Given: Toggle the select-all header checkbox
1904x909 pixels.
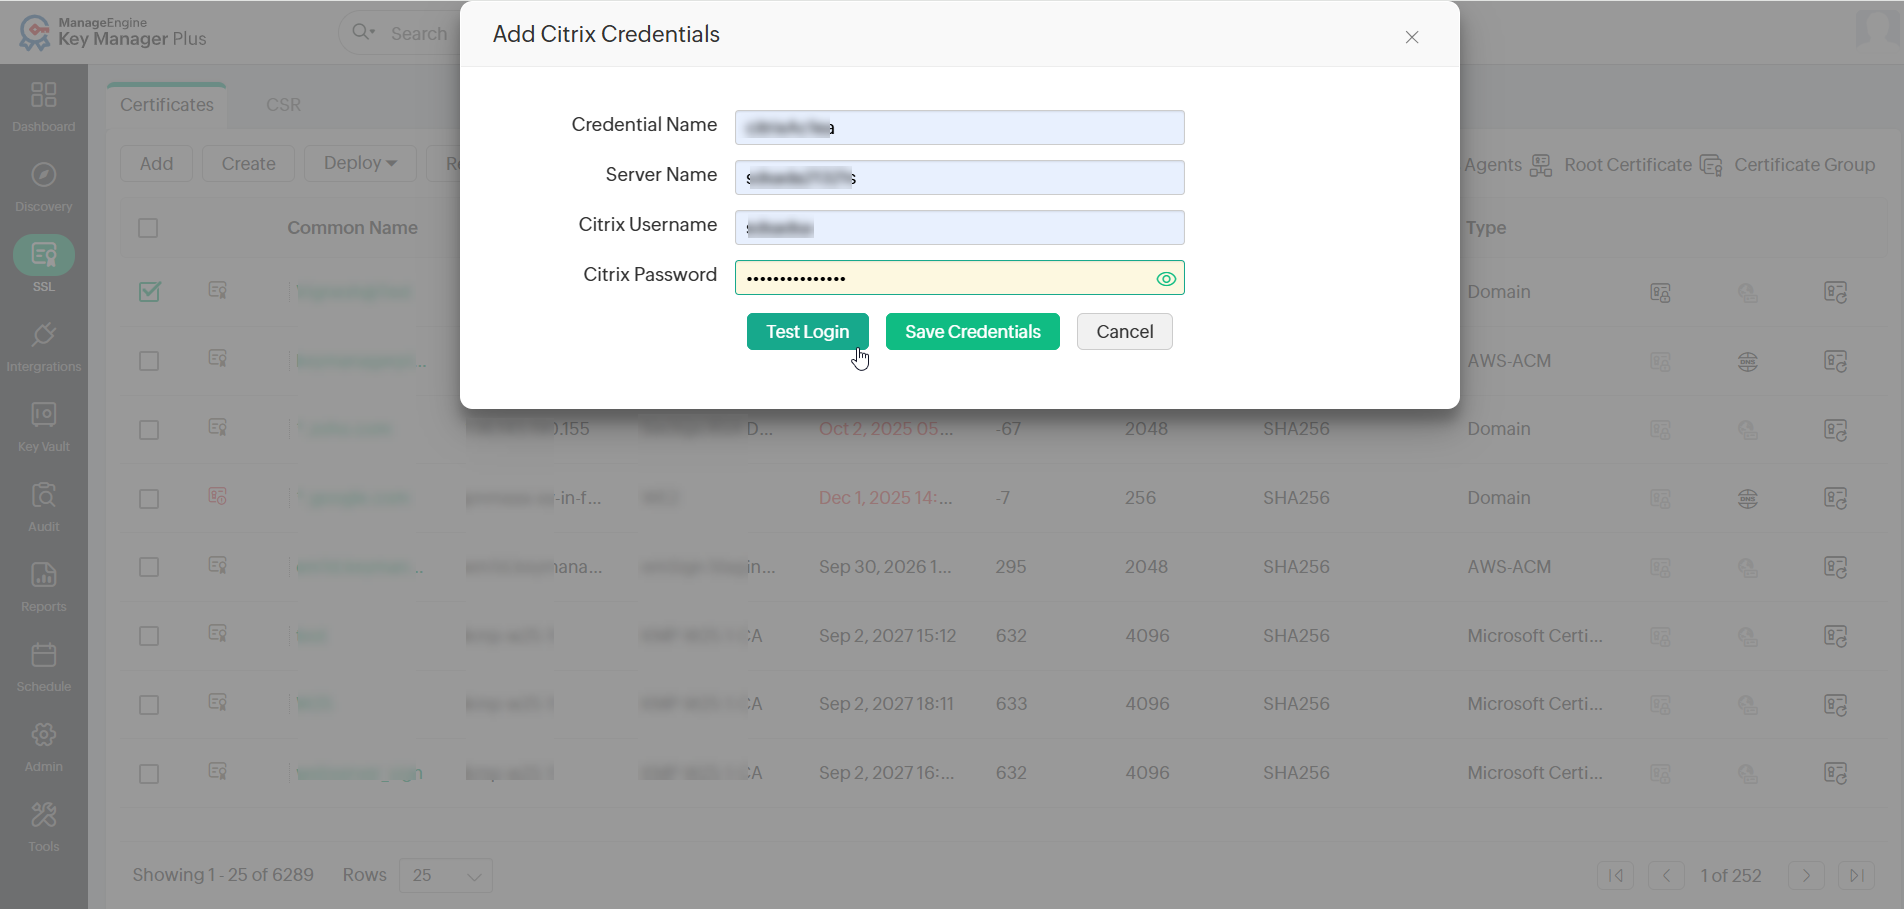Looking at the screenshot, I should (148, 228).
